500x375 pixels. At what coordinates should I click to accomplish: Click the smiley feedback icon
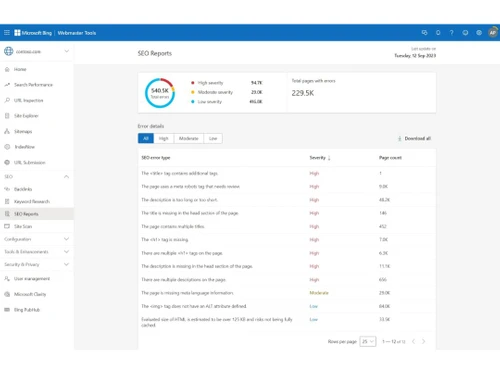coord(465,33)
